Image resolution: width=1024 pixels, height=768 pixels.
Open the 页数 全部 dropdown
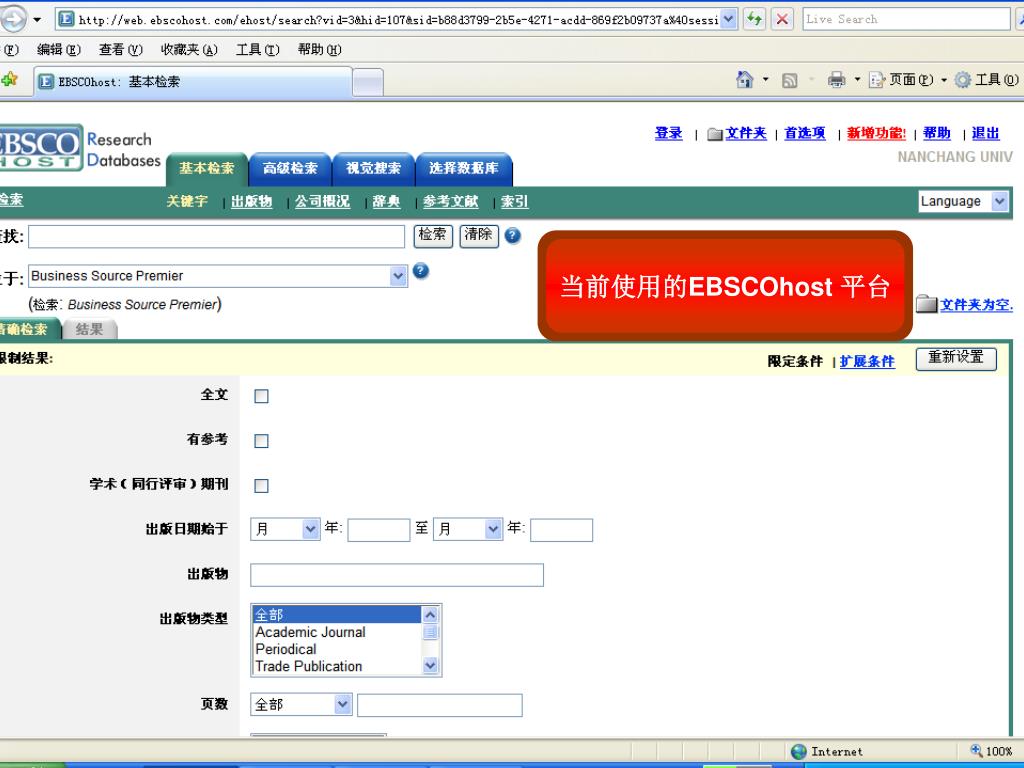pos(342,705)
